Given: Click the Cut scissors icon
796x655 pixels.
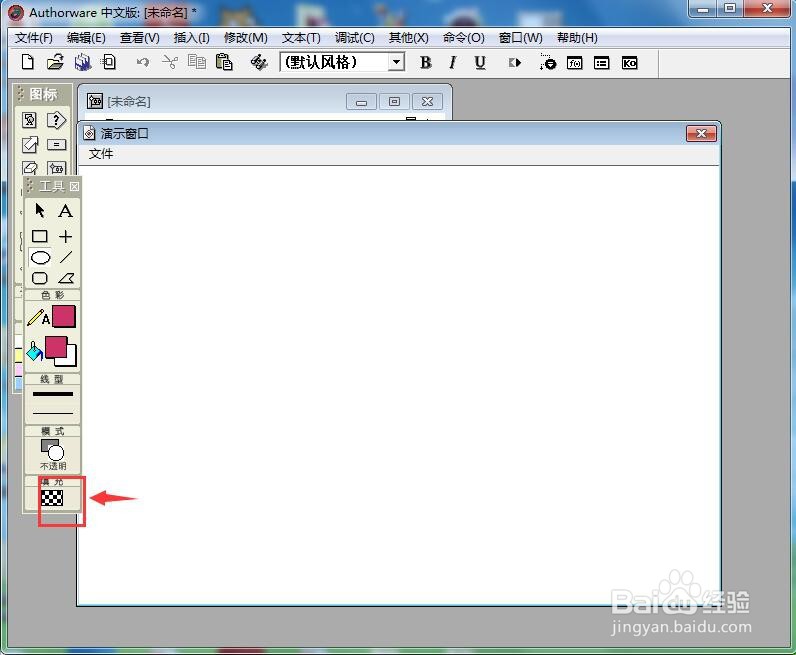Looking at the screenshot, I should 170,62.
